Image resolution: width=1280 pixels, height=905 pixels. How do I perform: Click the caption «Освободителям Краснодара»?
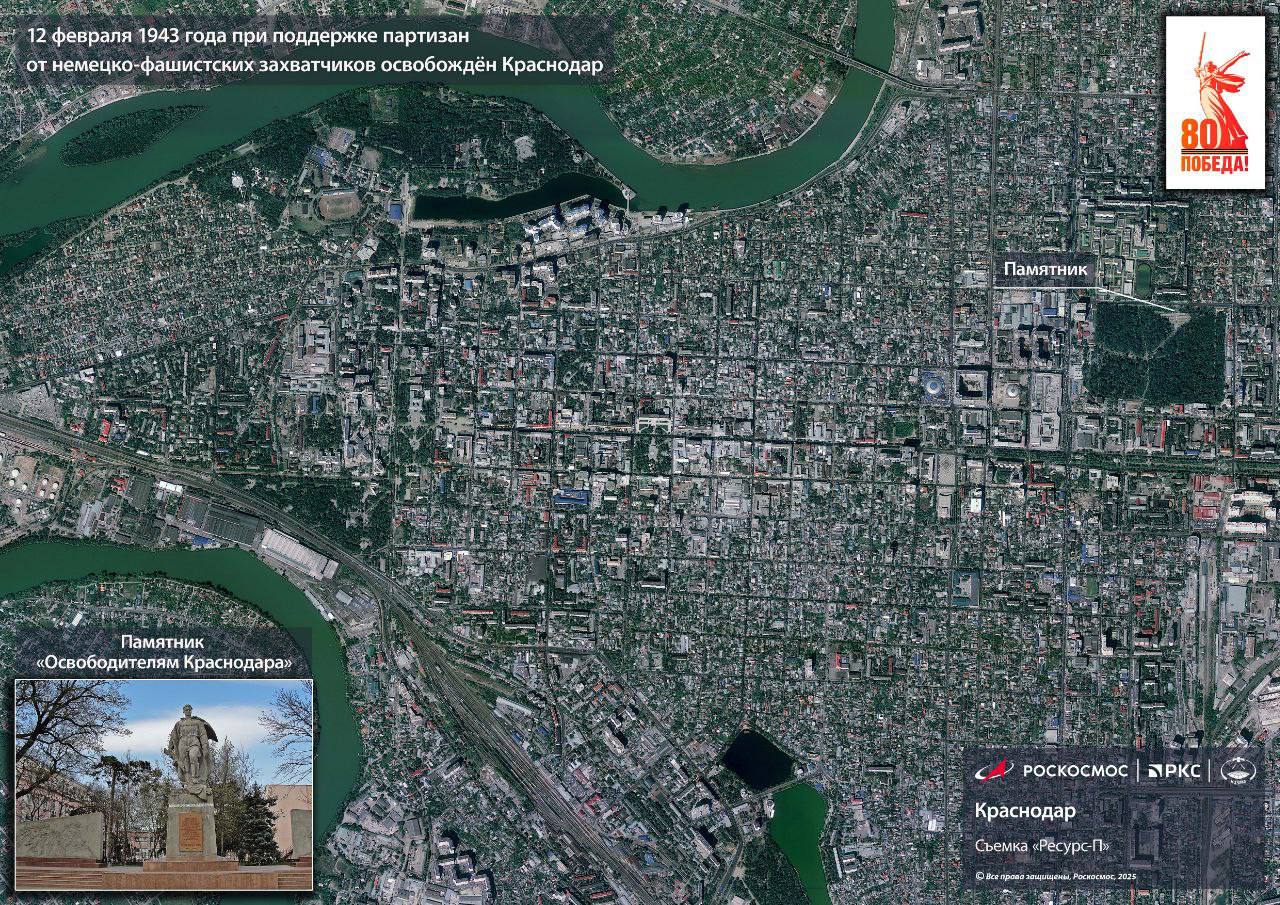(x=164, y=662)
